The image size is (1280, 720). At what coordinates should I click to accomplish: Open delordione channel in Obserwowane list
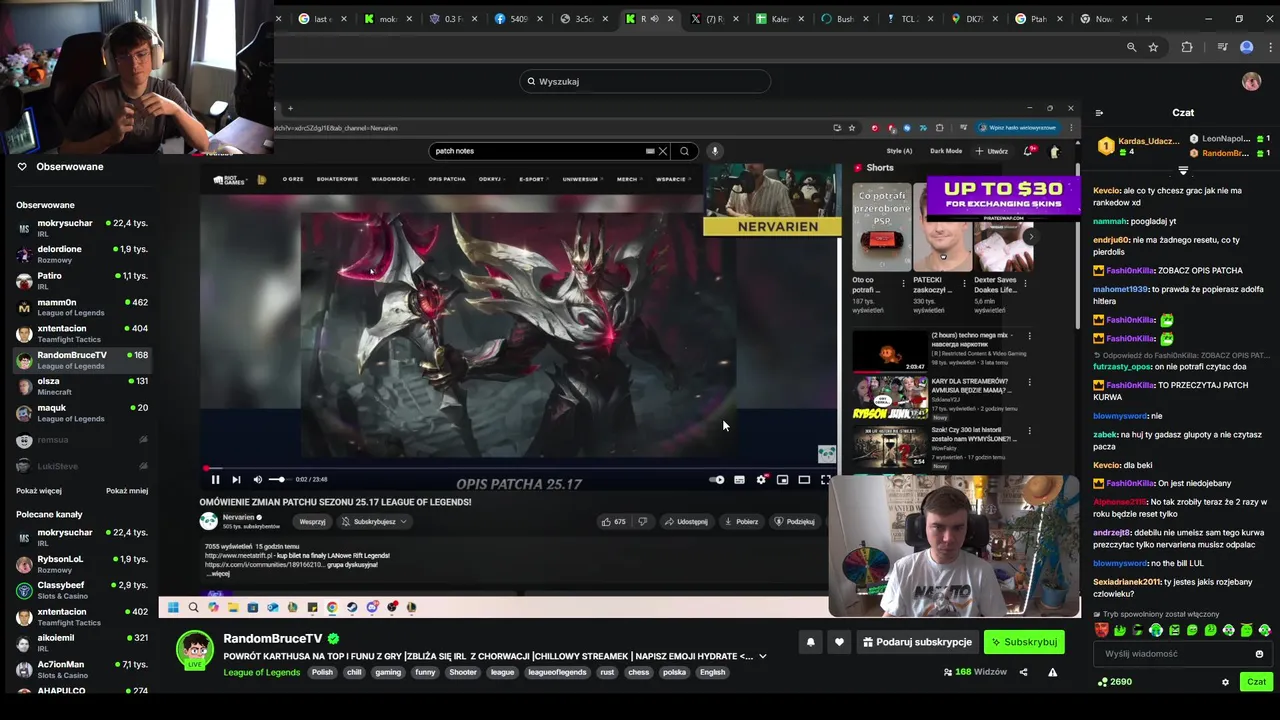82,254
